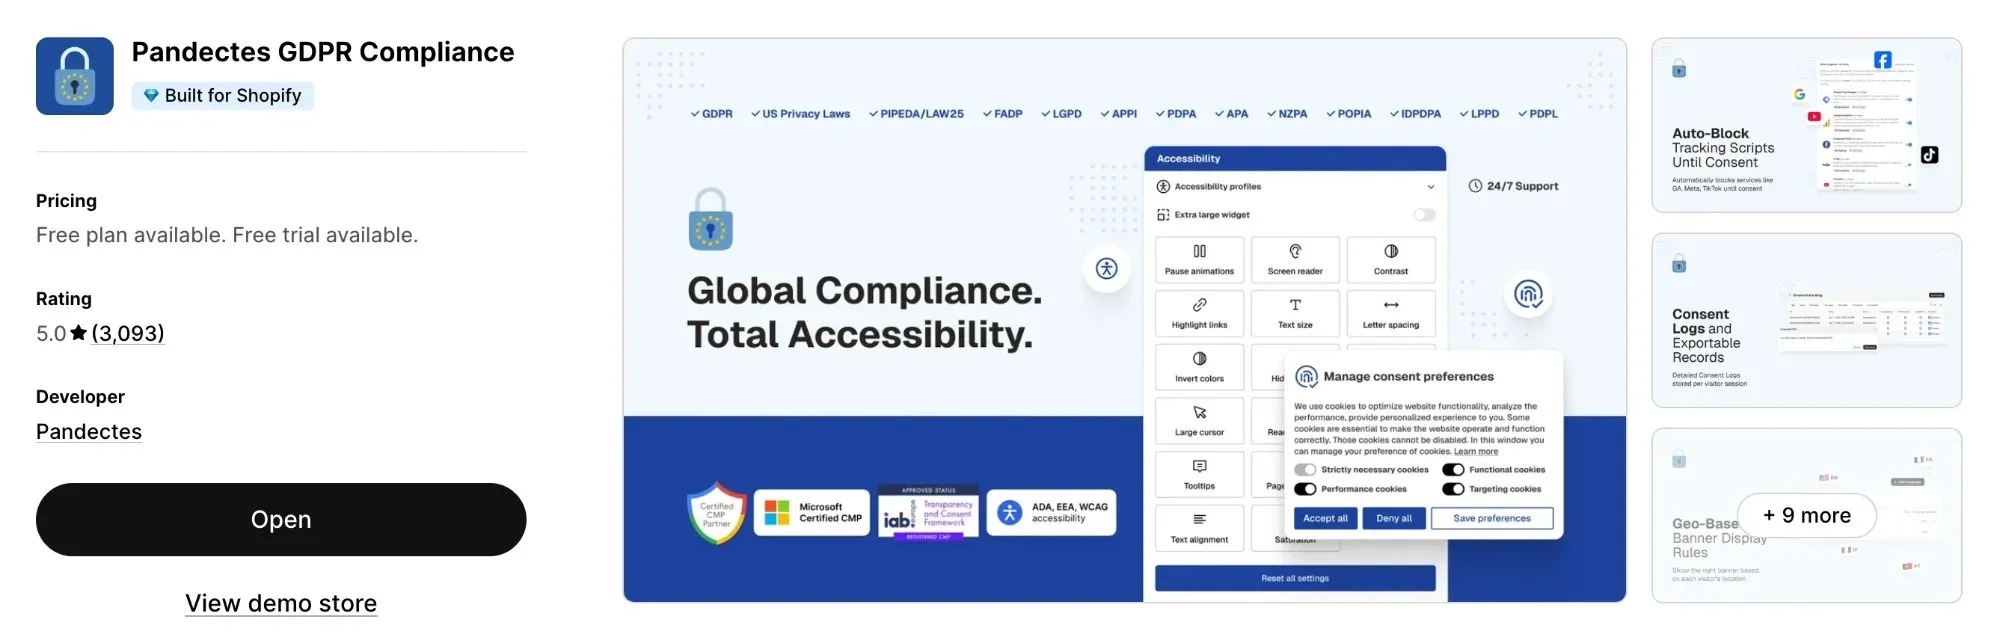Click the rating star next to 5.0

[78, 333]
